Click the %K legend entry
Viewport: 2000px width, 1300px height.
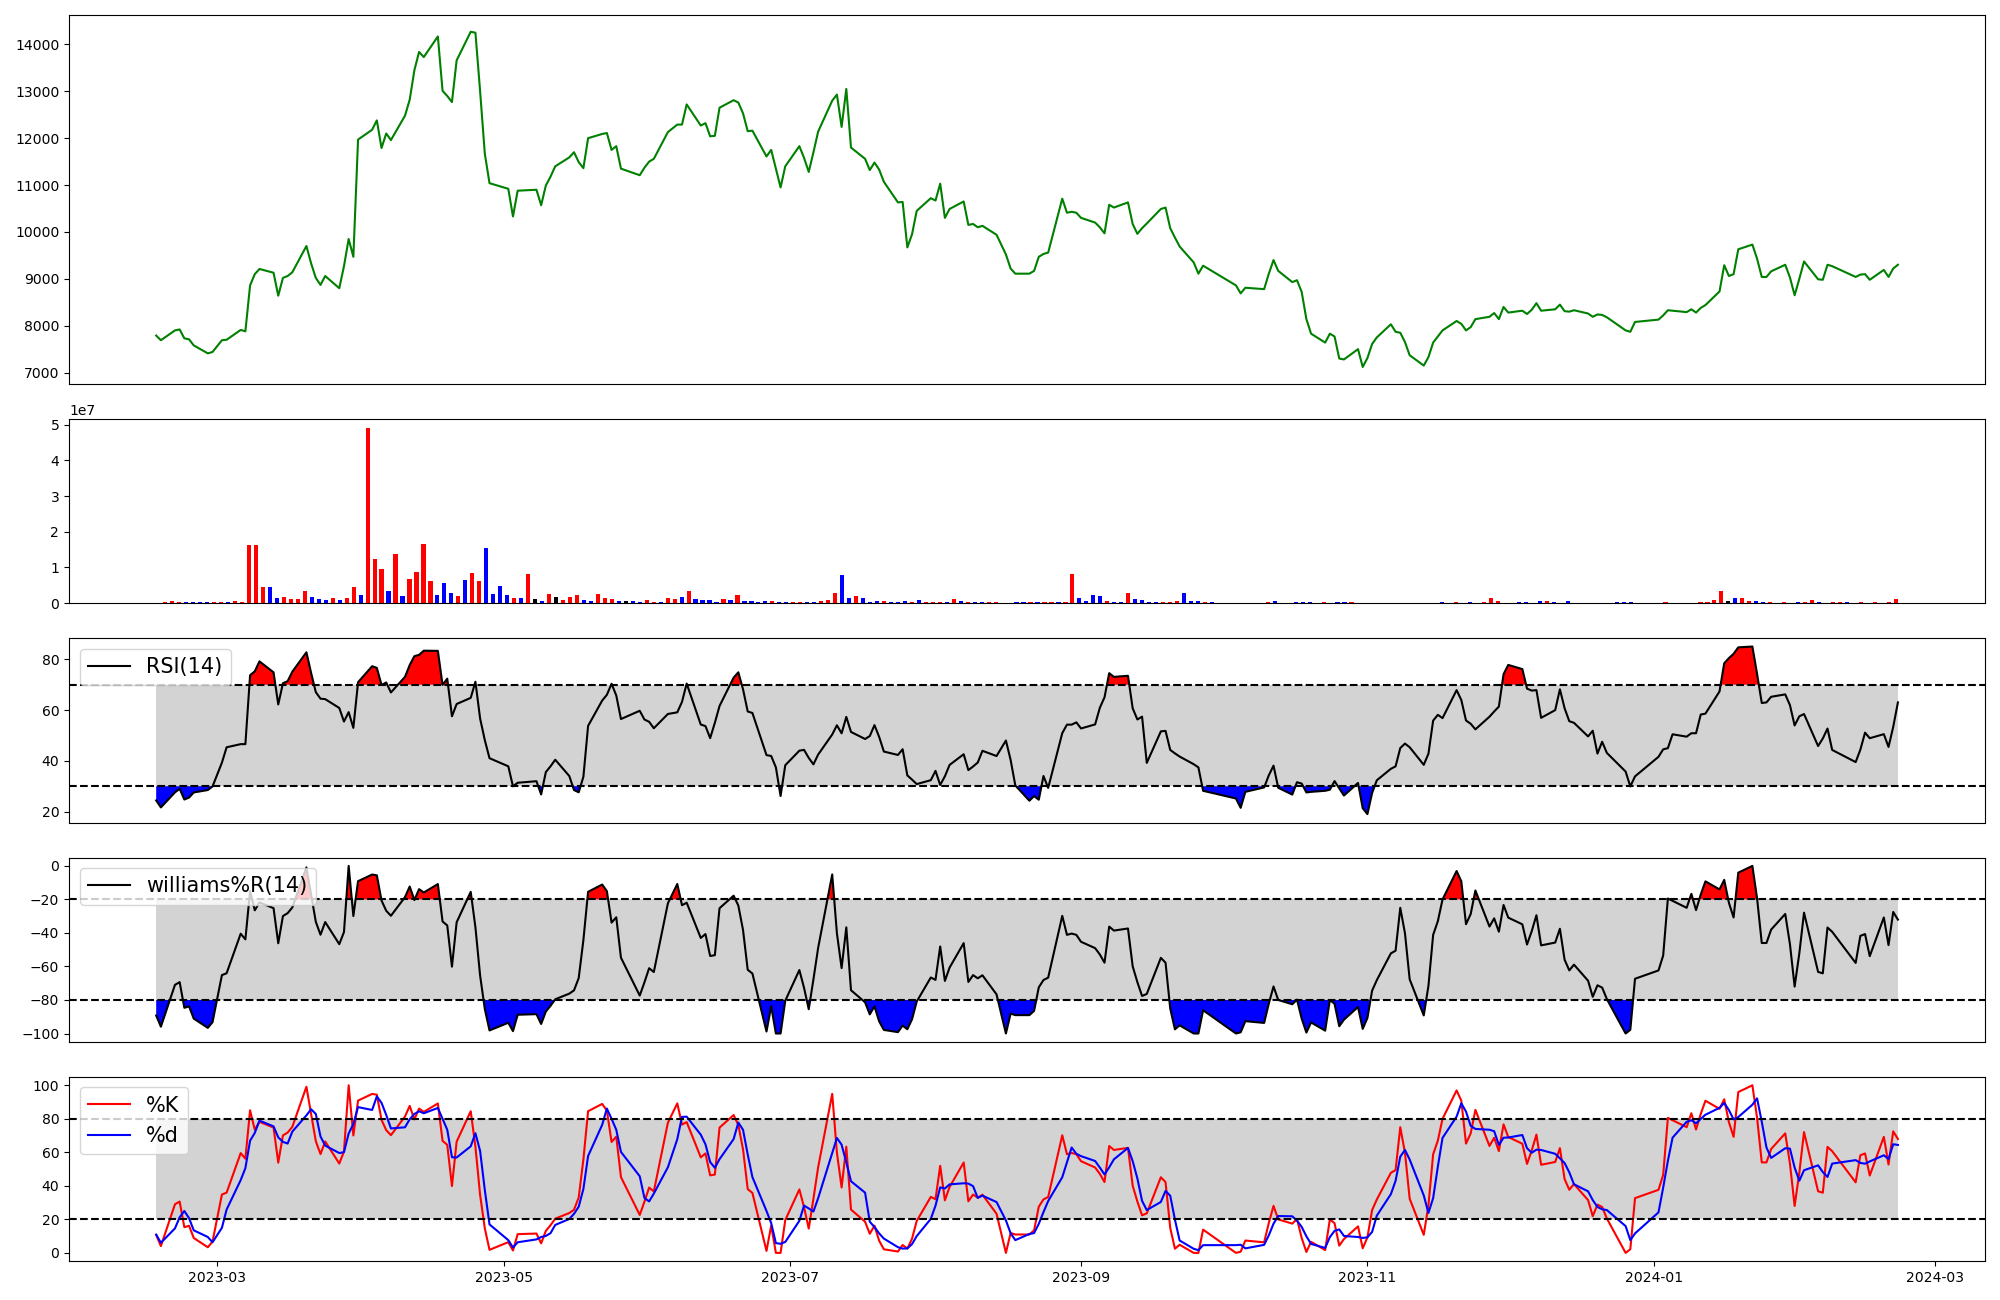162,1105
